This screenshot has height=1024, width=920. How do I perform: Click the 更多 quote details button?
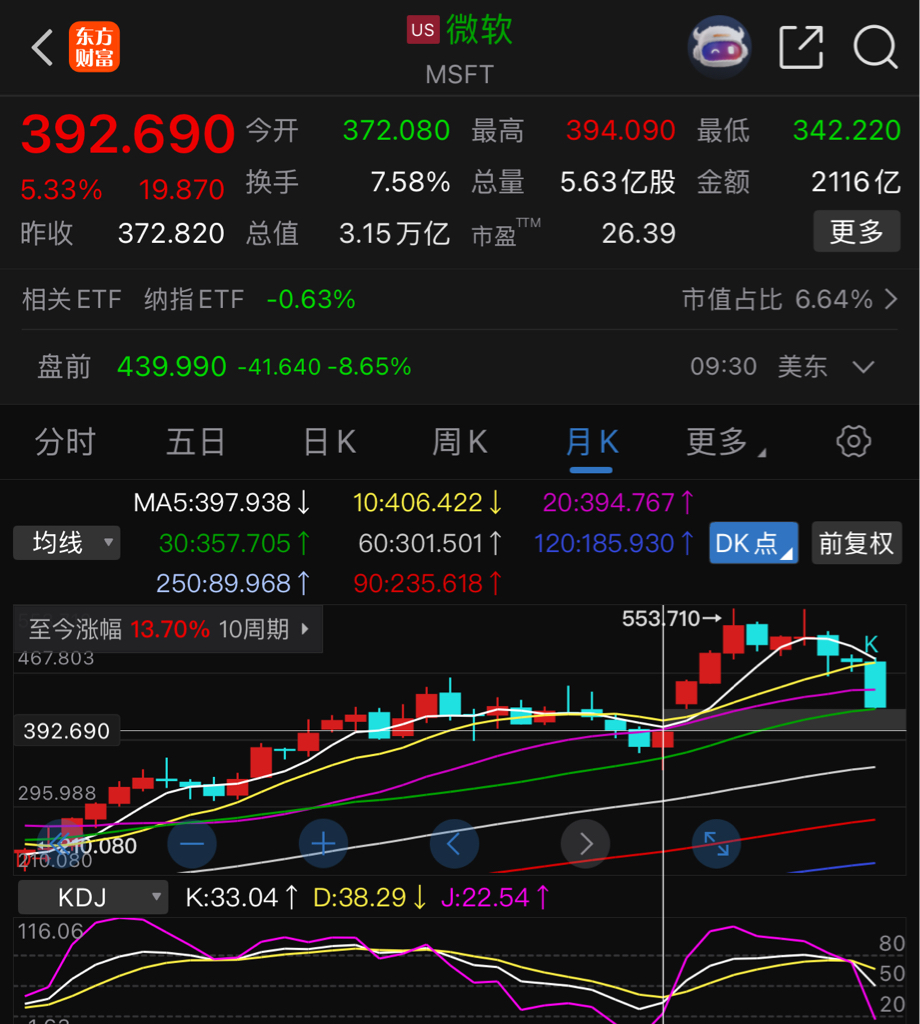(x=857, y=232)
